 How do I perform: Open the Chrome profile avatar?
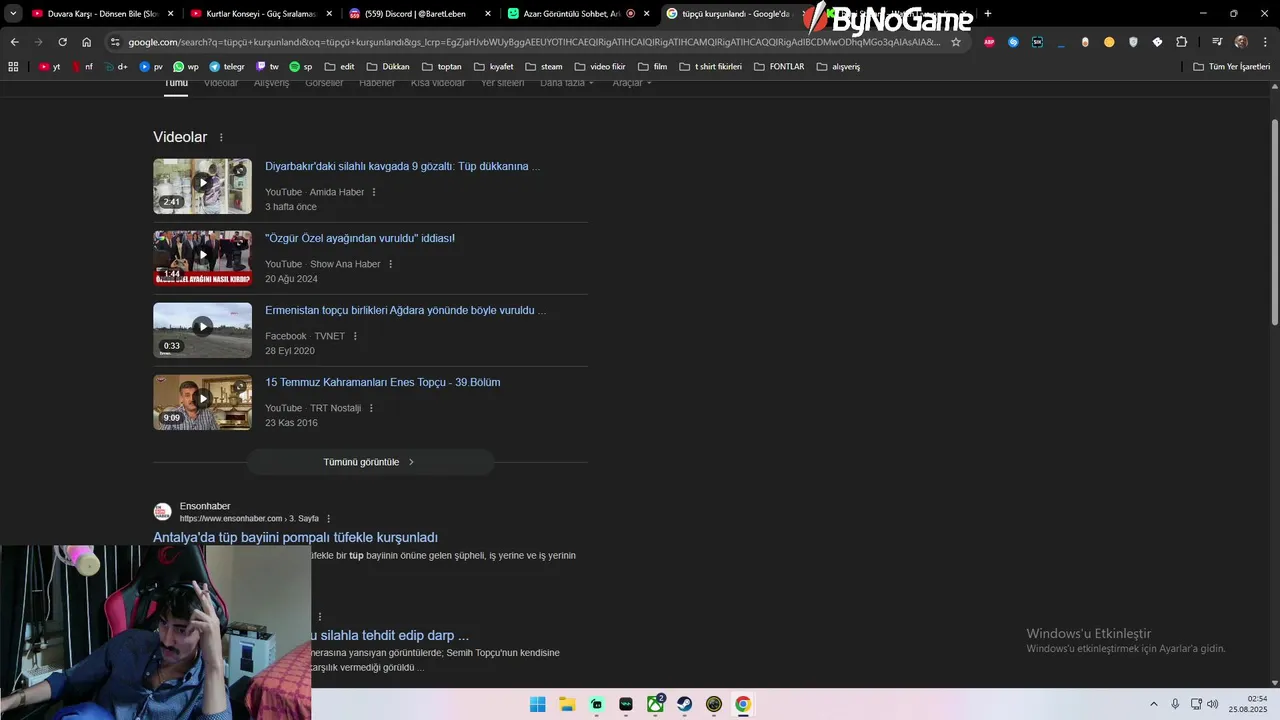click(x=1241, y=42)
